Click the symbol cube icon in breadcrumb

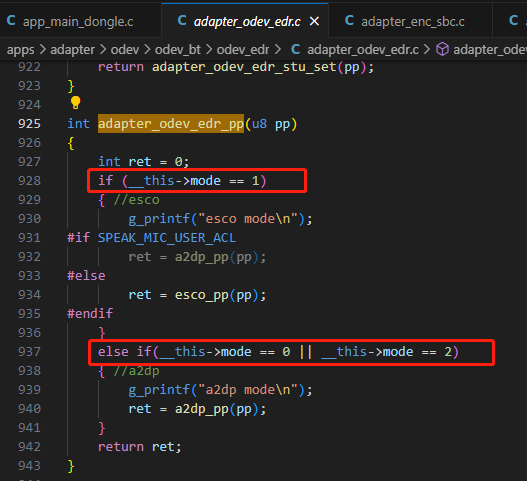442,49
